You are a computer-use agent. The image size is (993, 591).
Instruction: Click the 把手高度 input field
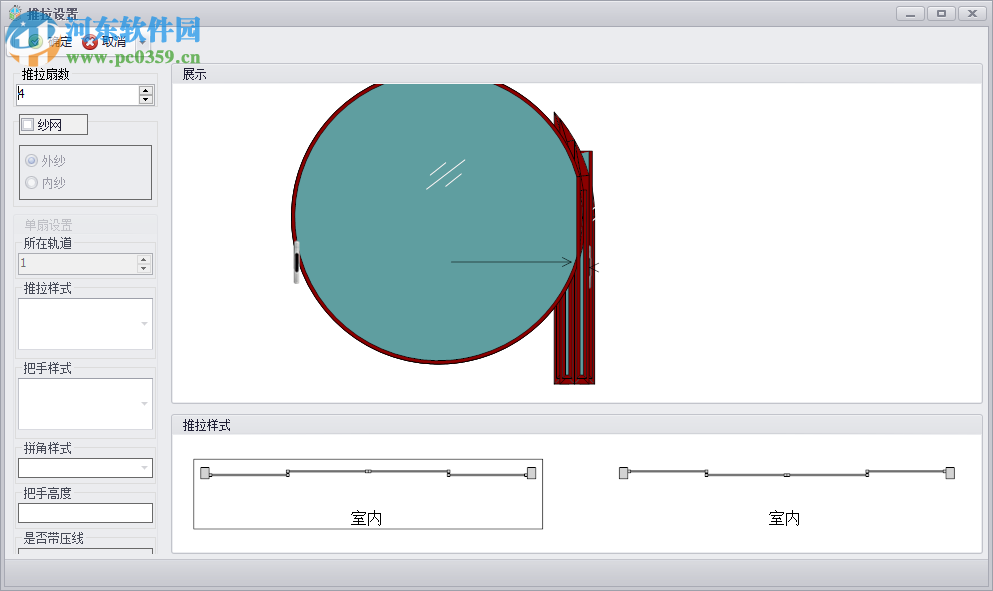(85, 513)
